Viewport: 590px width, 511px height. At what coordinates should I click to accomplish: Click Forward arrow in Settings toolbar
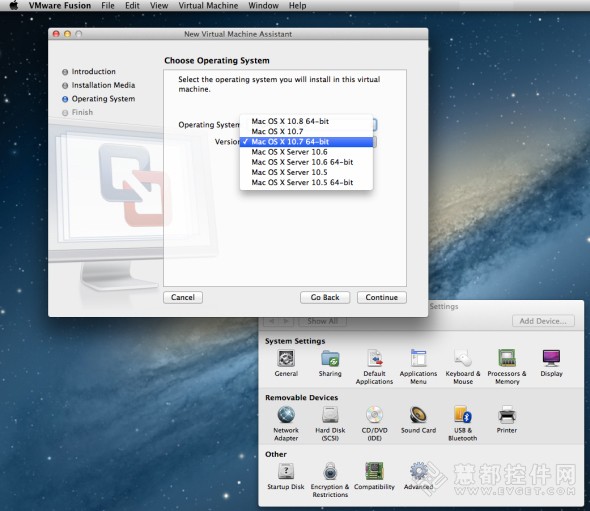[286, 321]
